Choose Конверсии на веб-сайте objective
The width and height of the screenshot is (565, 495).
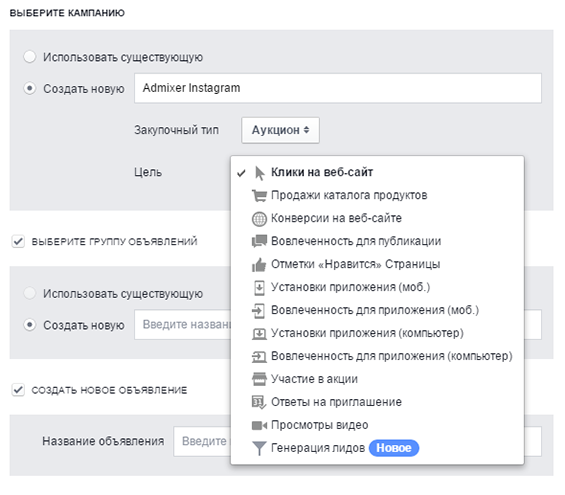[x=377, y=219]
